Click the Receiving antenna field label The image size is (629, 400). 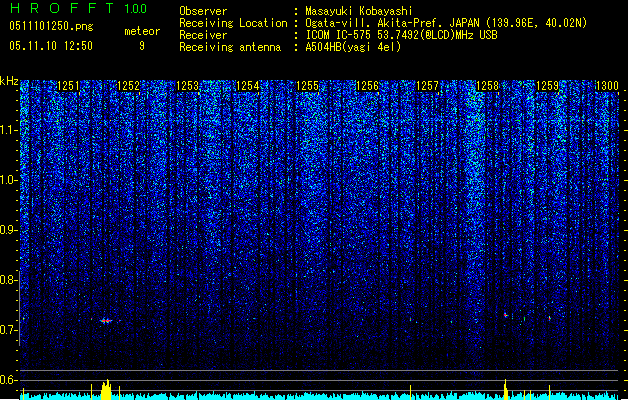pos(230,47)
